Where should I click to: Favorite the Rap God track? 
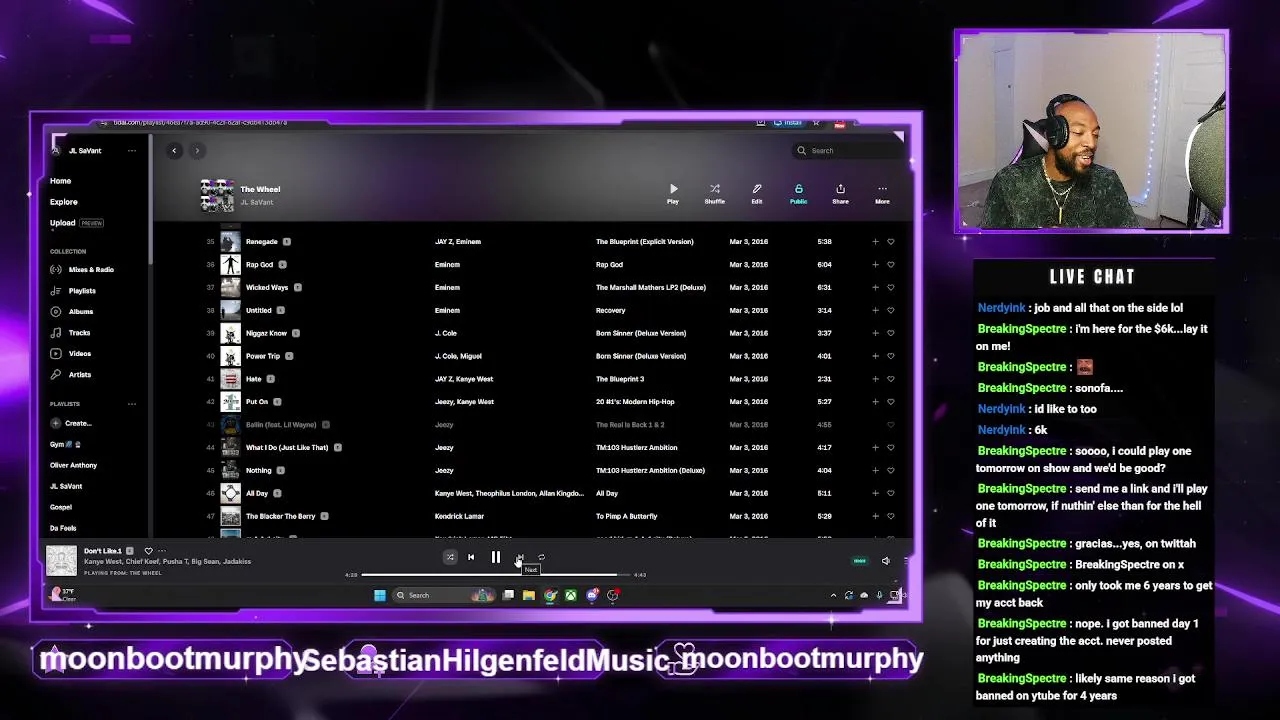[890, 265]
